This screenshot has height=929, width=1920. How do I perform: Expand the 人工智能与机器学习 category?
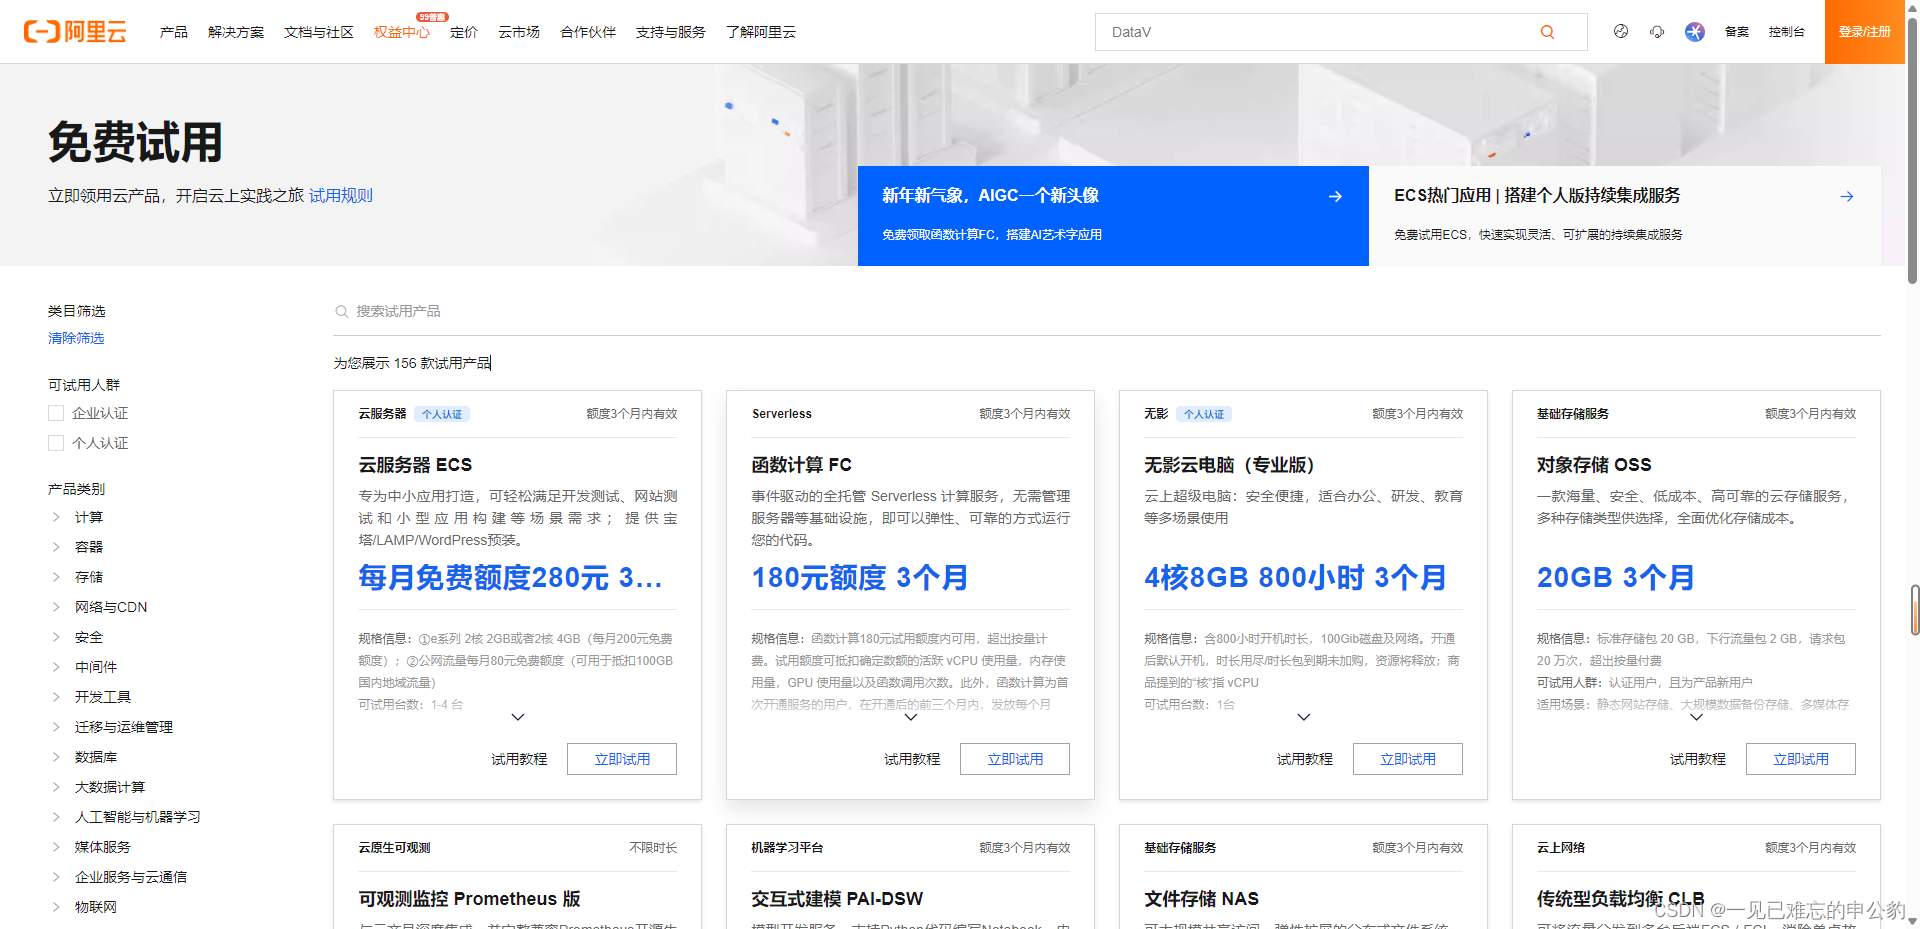56,817
